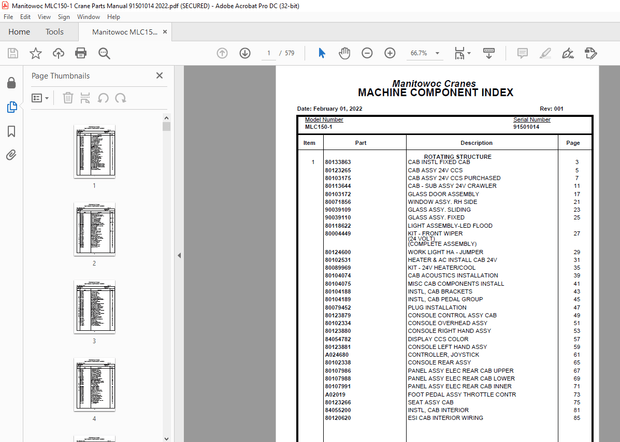The width and height of the screenshot is (620, 442).
Task: Select page 2 thumbnail
Action: pos(95,229)
